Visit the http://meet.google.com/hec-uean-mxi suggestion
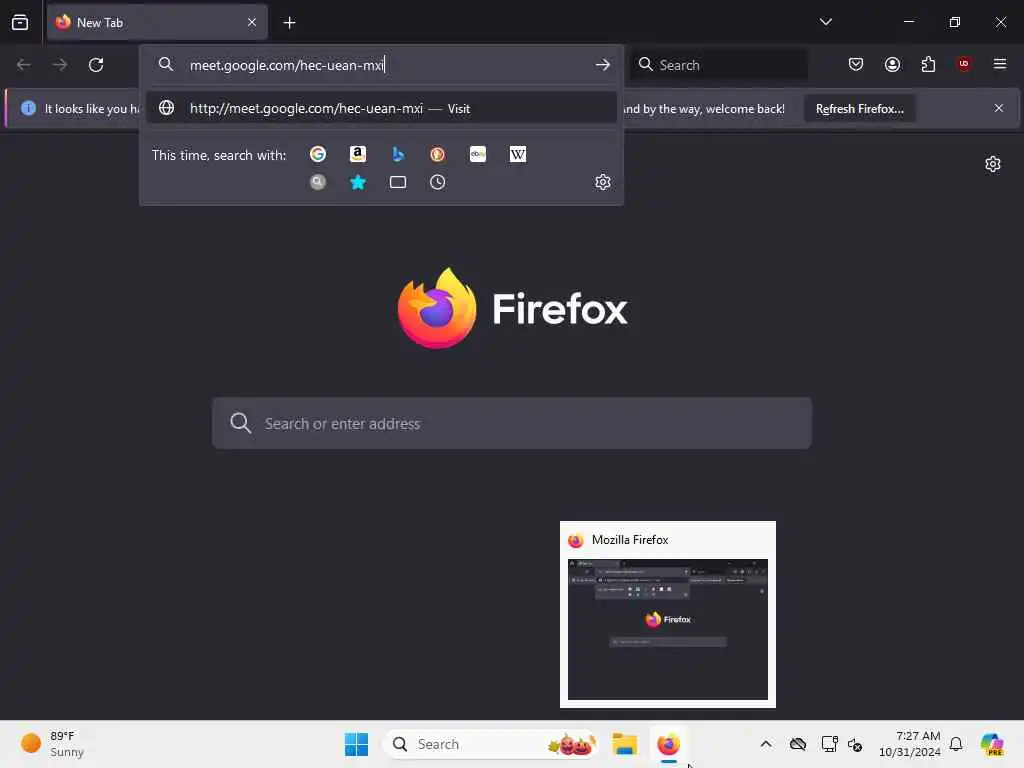This screenshot has width=1024, height=768. pos(381,108)
